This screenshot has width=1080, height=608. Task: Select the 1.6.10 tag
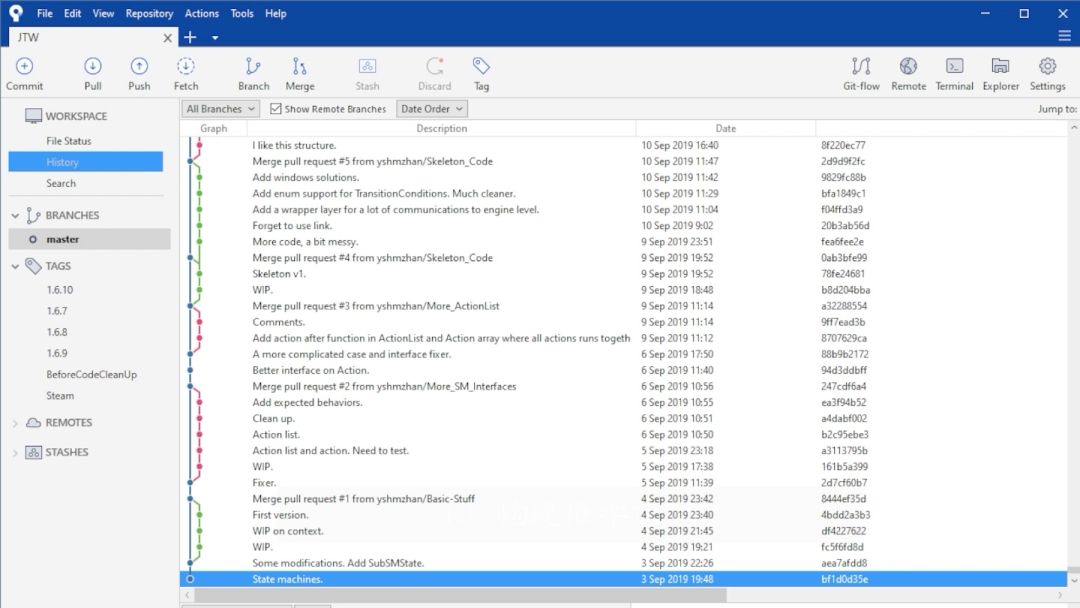pyautogui.click(x=60, y=290)
